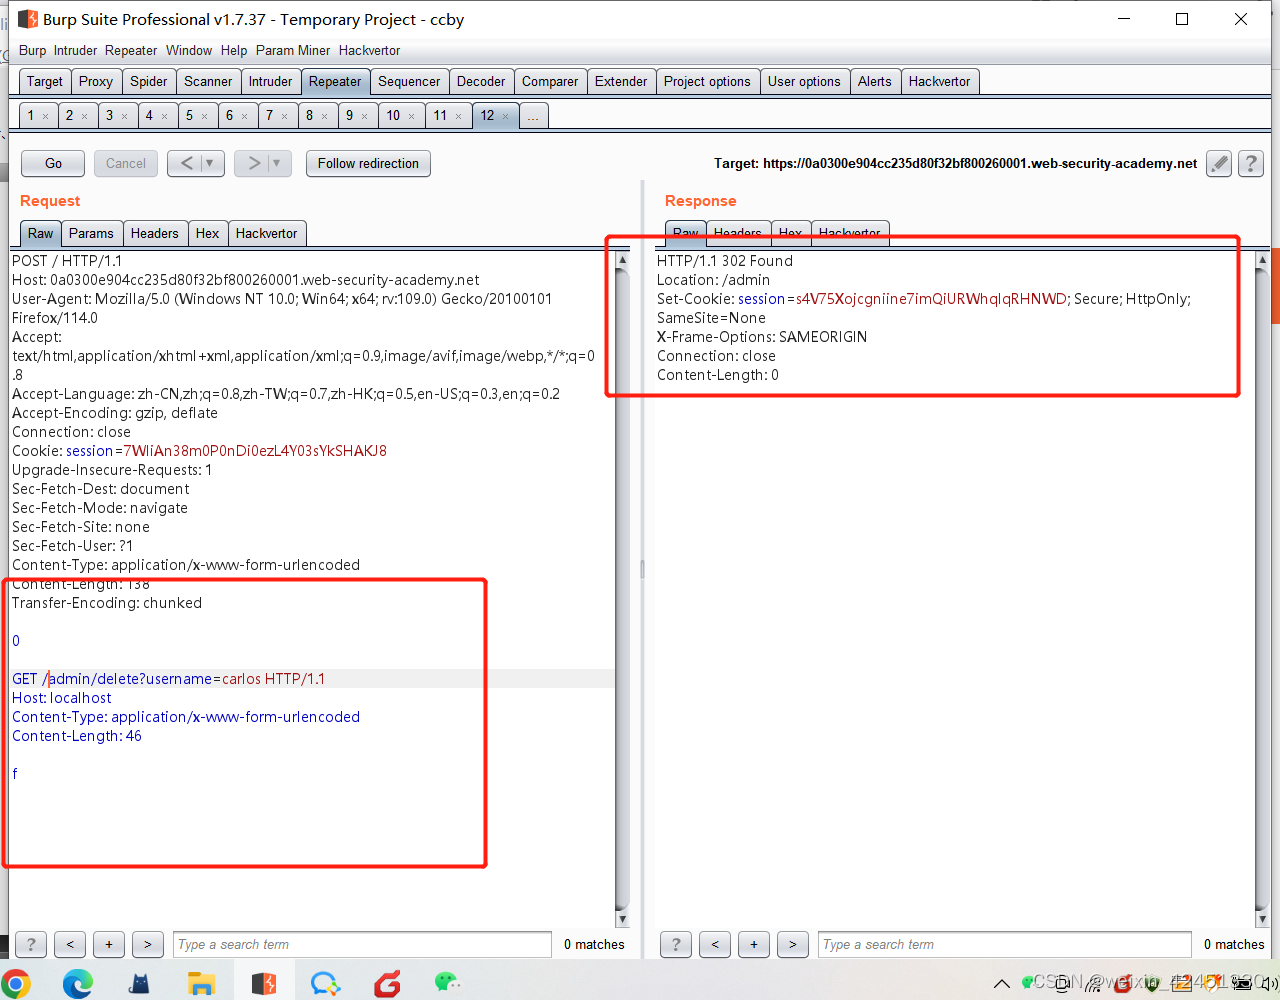
Task: Switch to the Intruder main tab
Action: (x=271, y=82)
